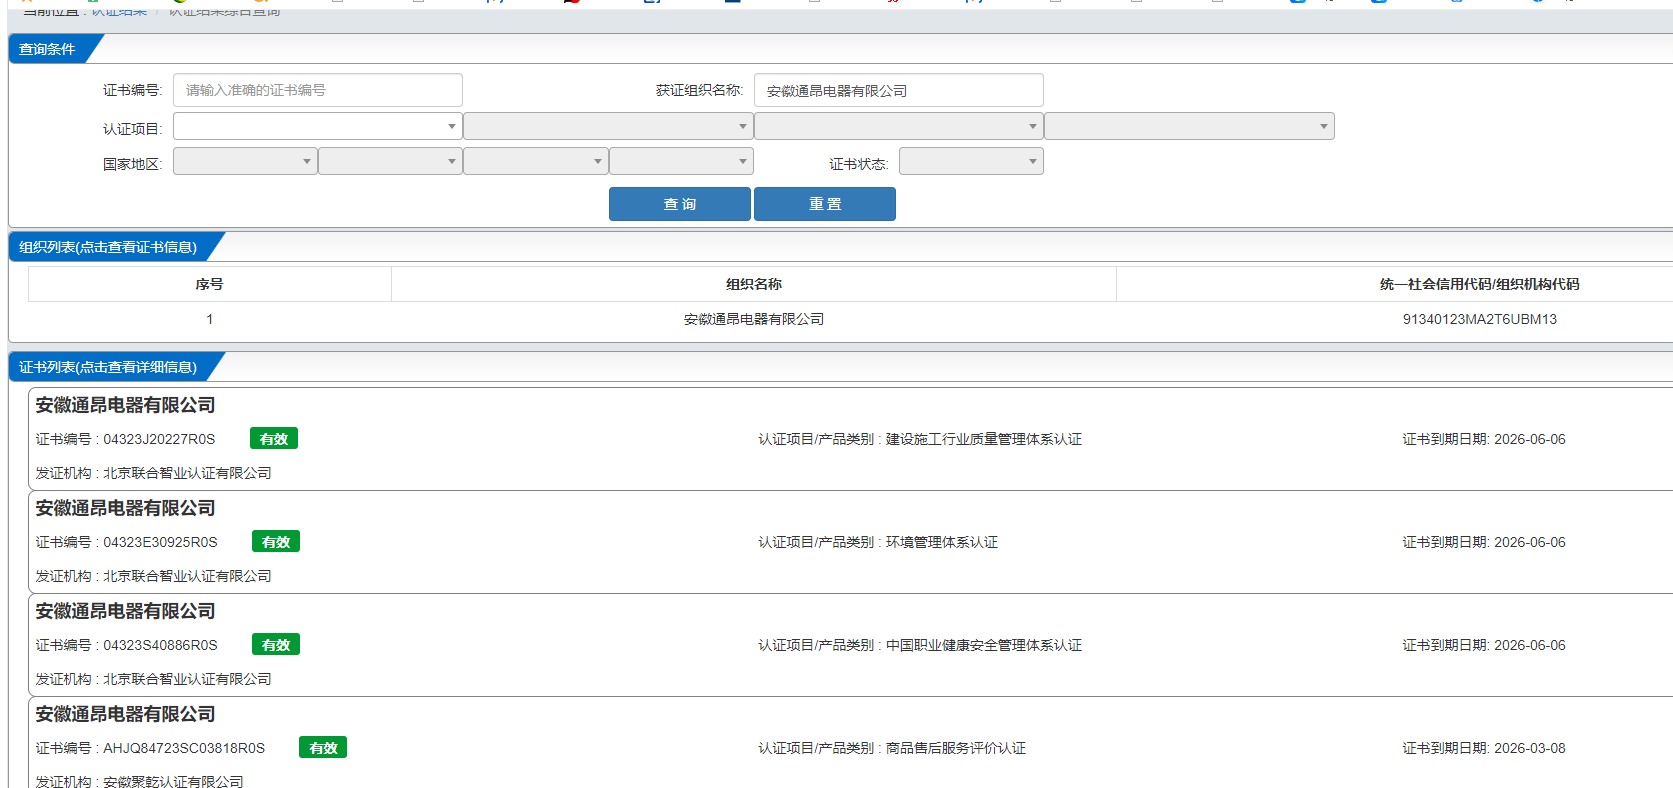Image resolution: width=1673 pixels, height=788 pixels.
Task: Click expiry date for 中国职业健康安全管理体系认证 certificate
Action: [x=1530, y=645]
